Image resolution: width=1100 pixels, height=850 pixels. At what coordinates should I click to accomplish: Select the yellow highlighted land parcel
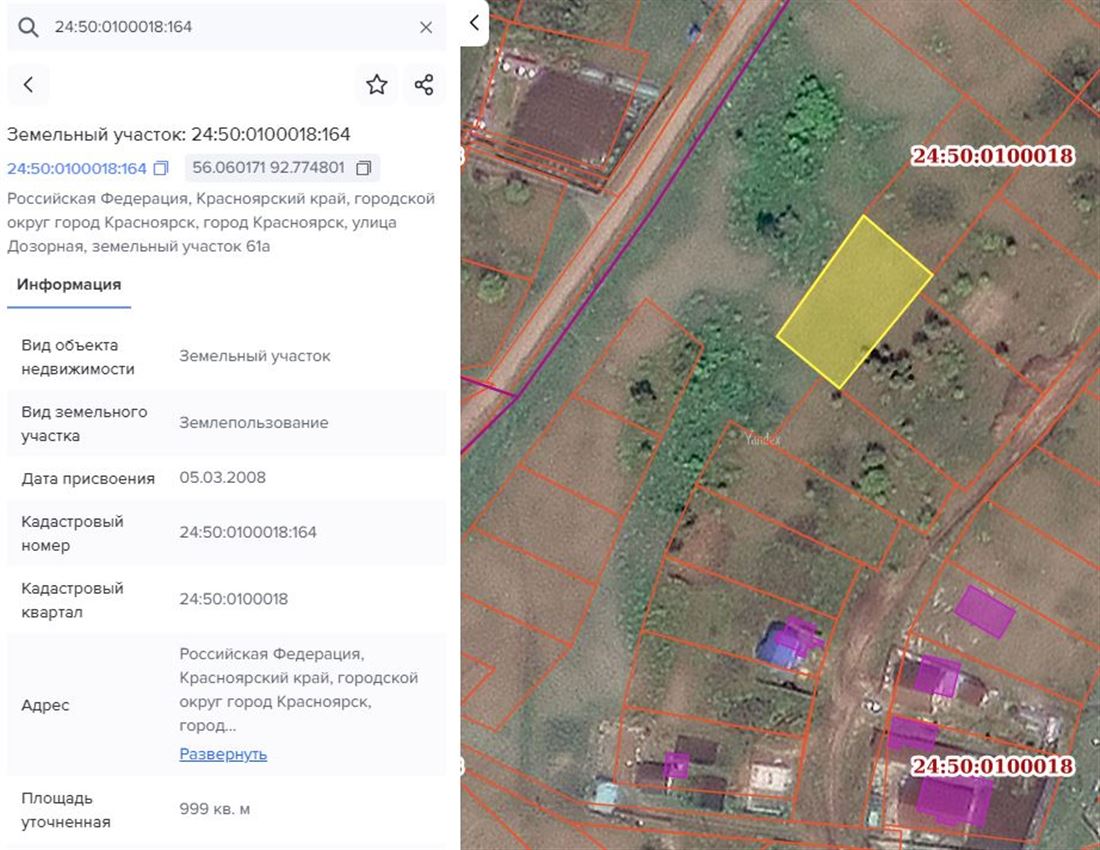853,300
